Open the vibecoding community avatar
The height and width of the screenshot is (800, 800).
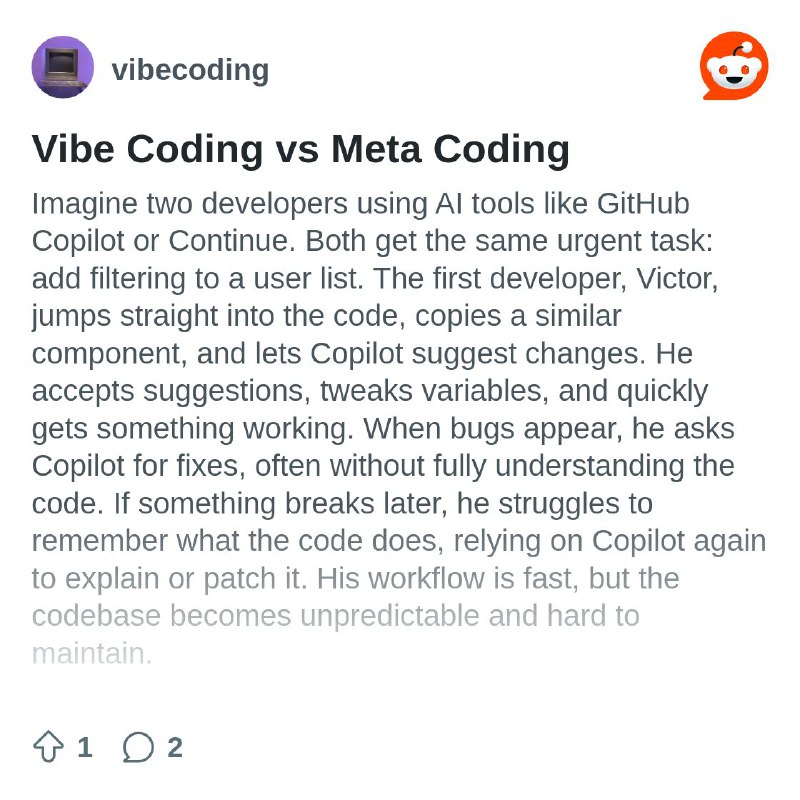pos(63,67)
